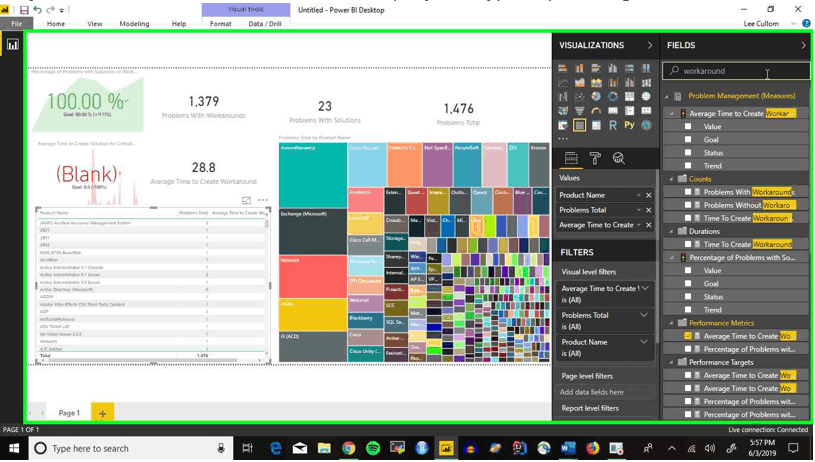
Task: Open Report view from left sidebar
Action: click(12, 45)
